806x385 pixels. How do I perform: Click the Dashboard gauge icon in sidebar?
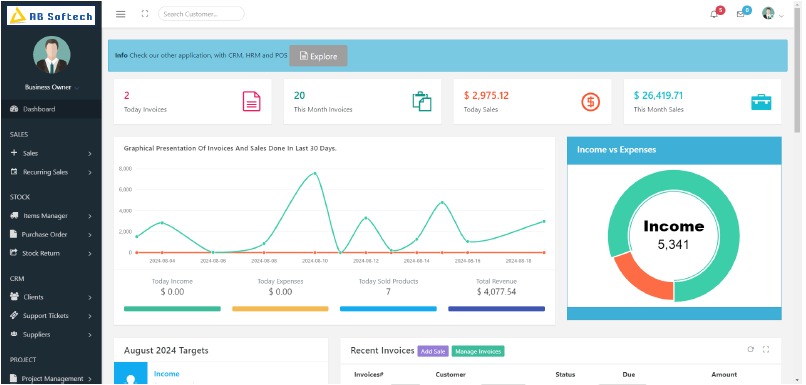(x=14, y=109)
